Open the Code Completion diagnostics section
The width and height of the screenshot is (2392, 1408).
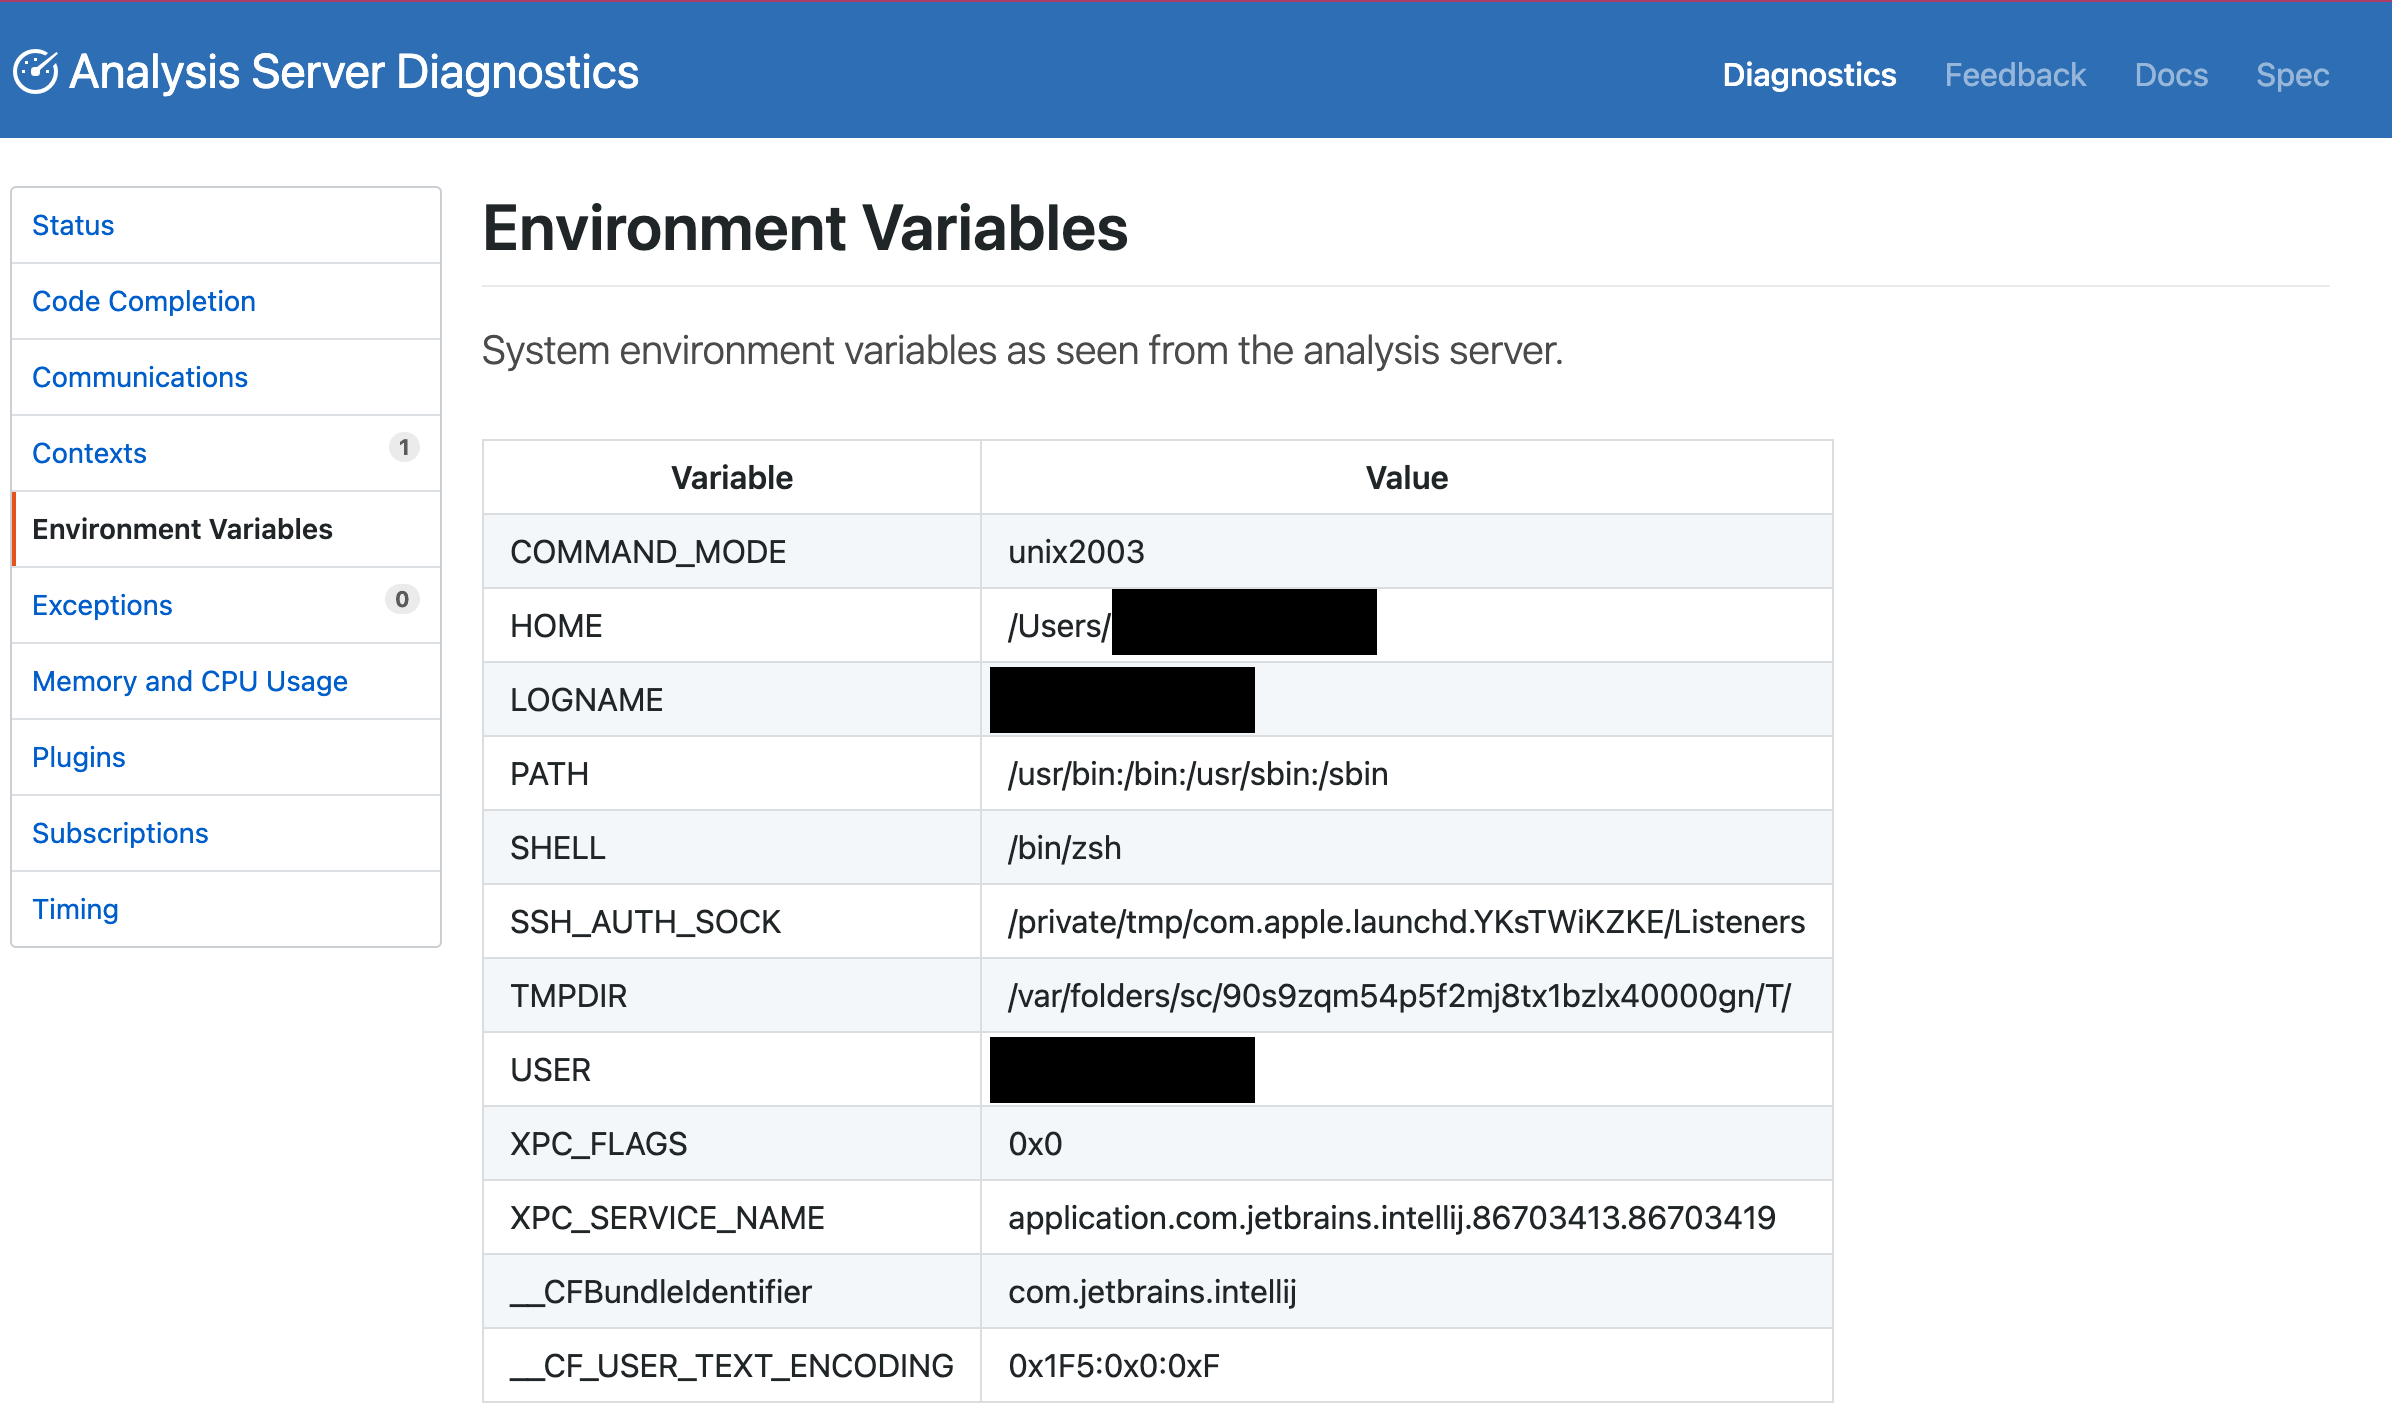pos(143,301)
